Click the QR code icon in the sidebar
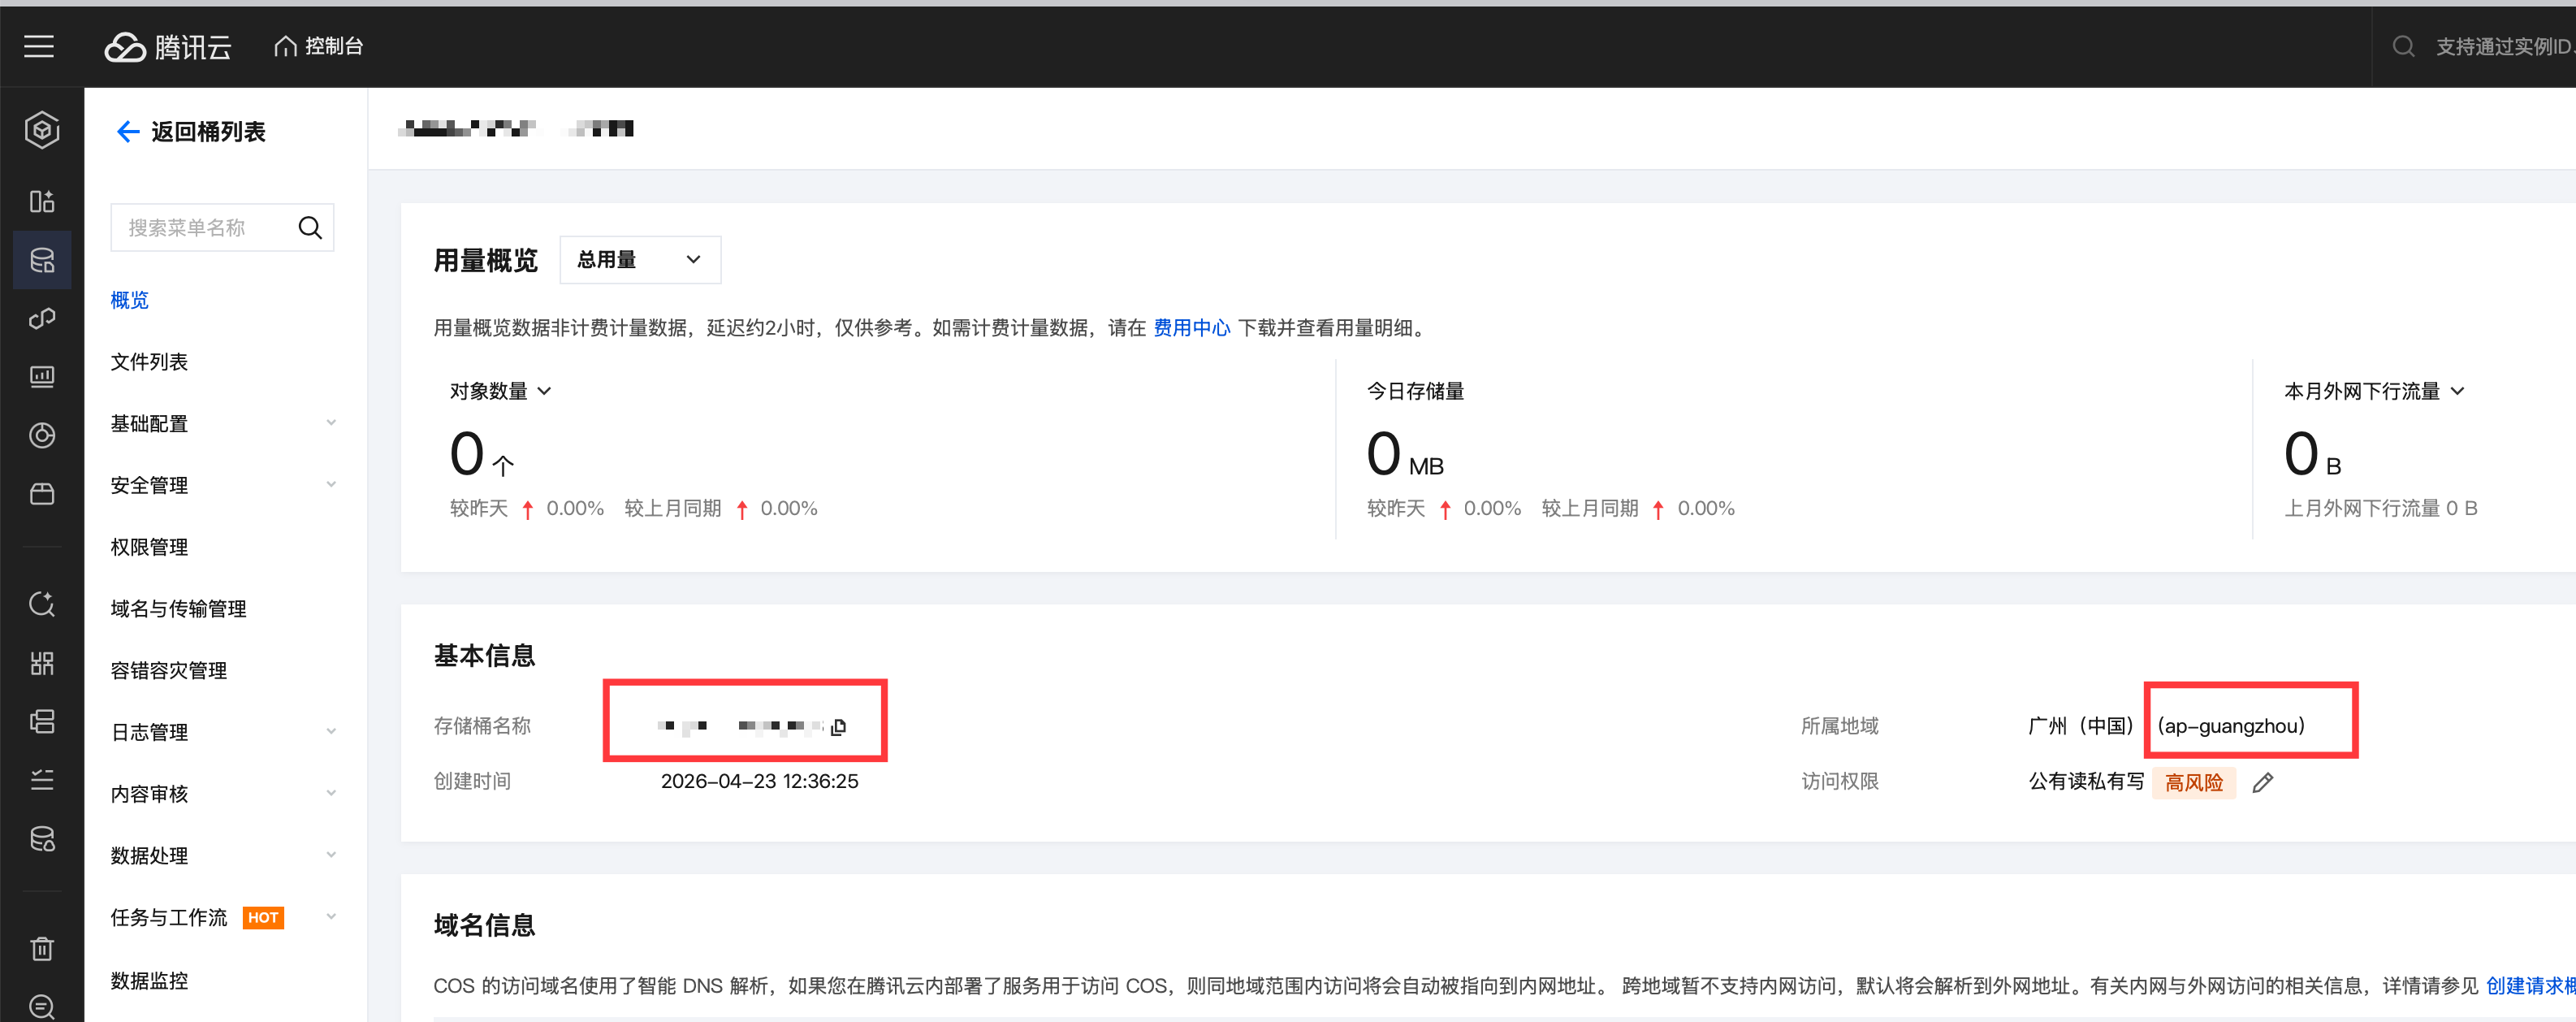2576x1022 pixels. point(42,663)
